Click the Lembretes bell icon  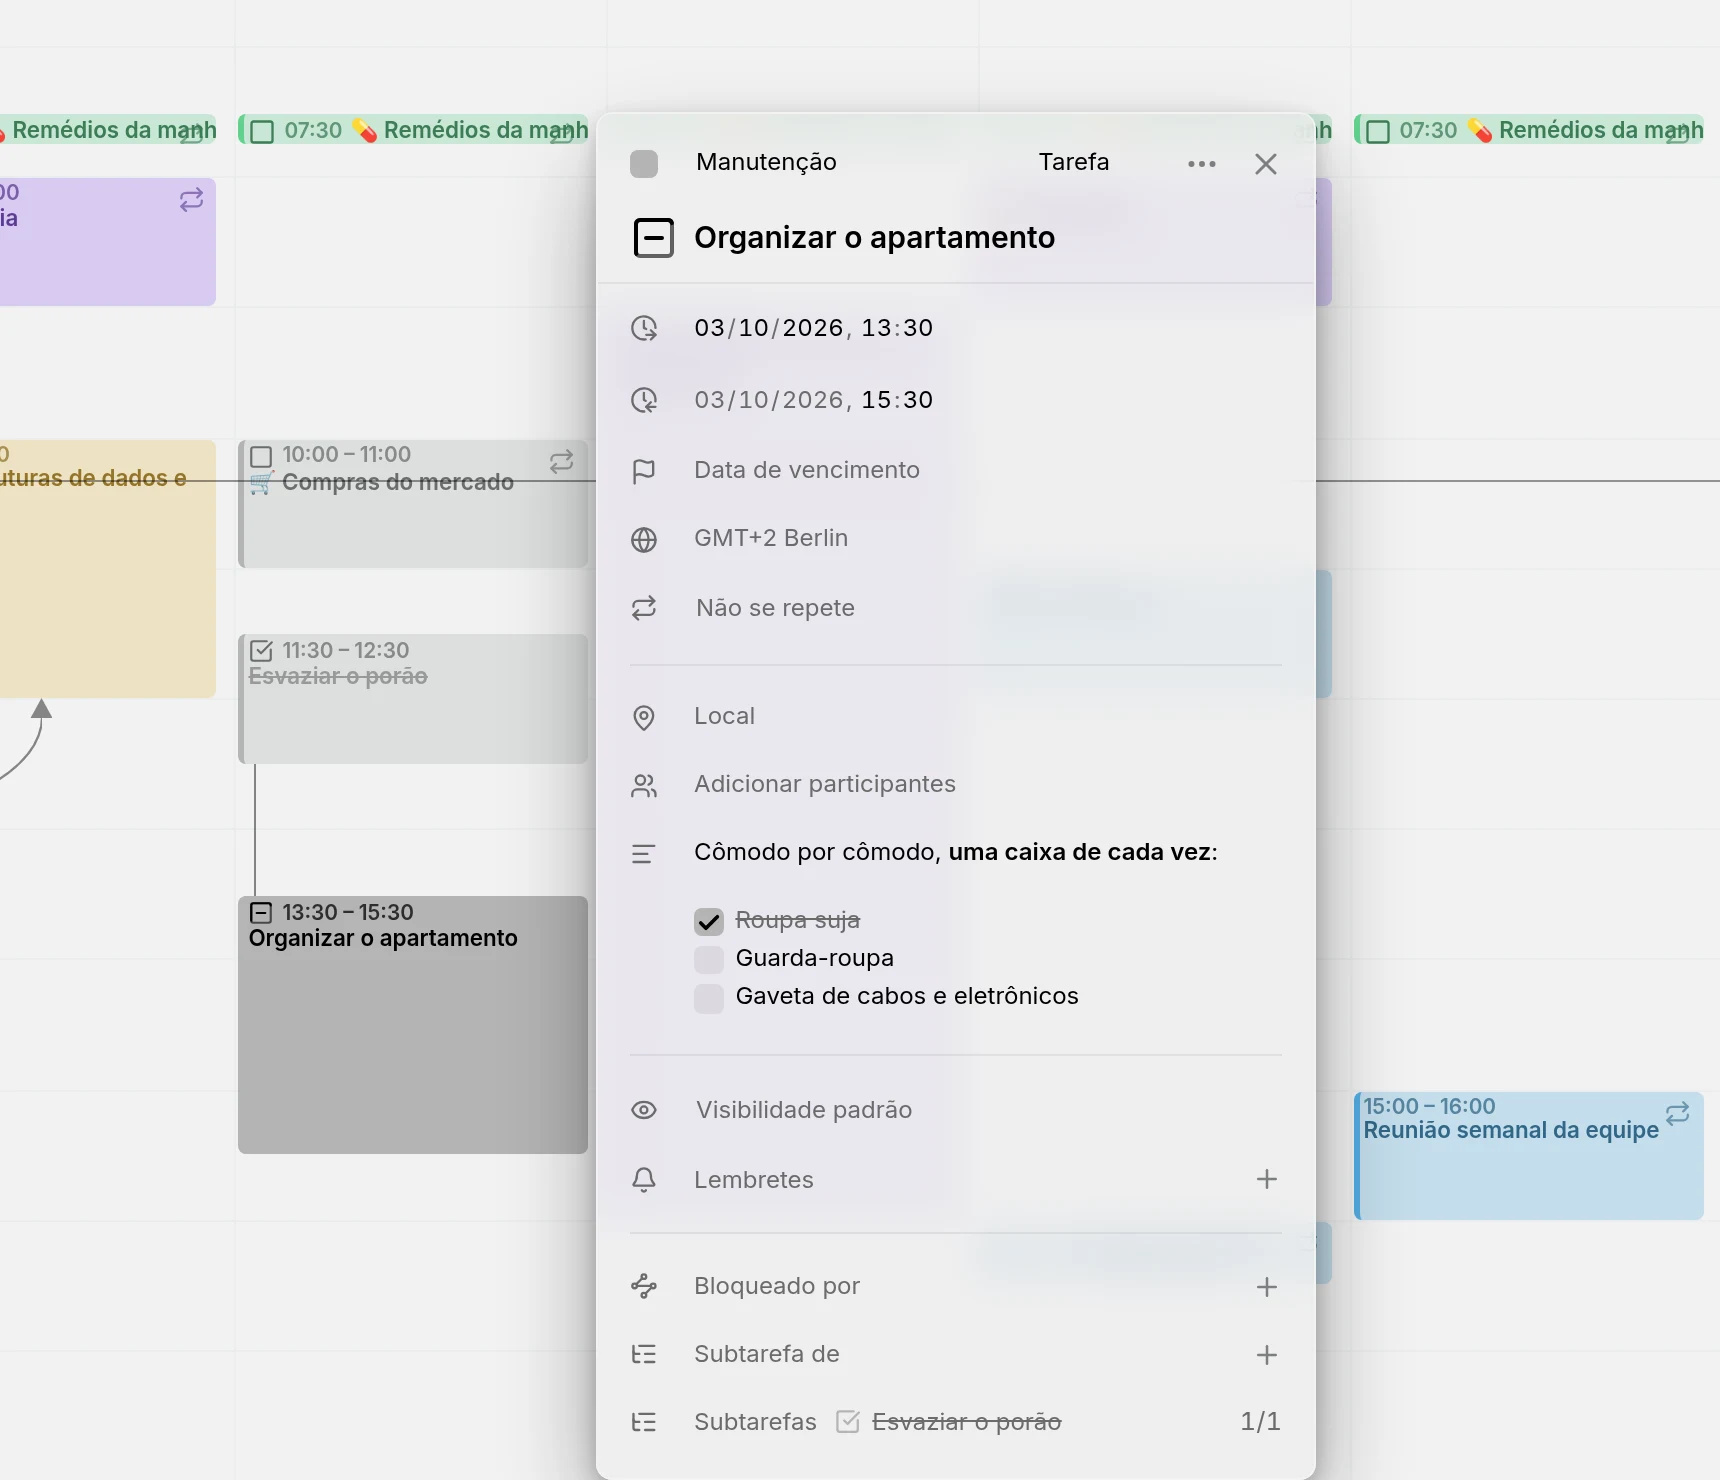[x=644, y=1180]
